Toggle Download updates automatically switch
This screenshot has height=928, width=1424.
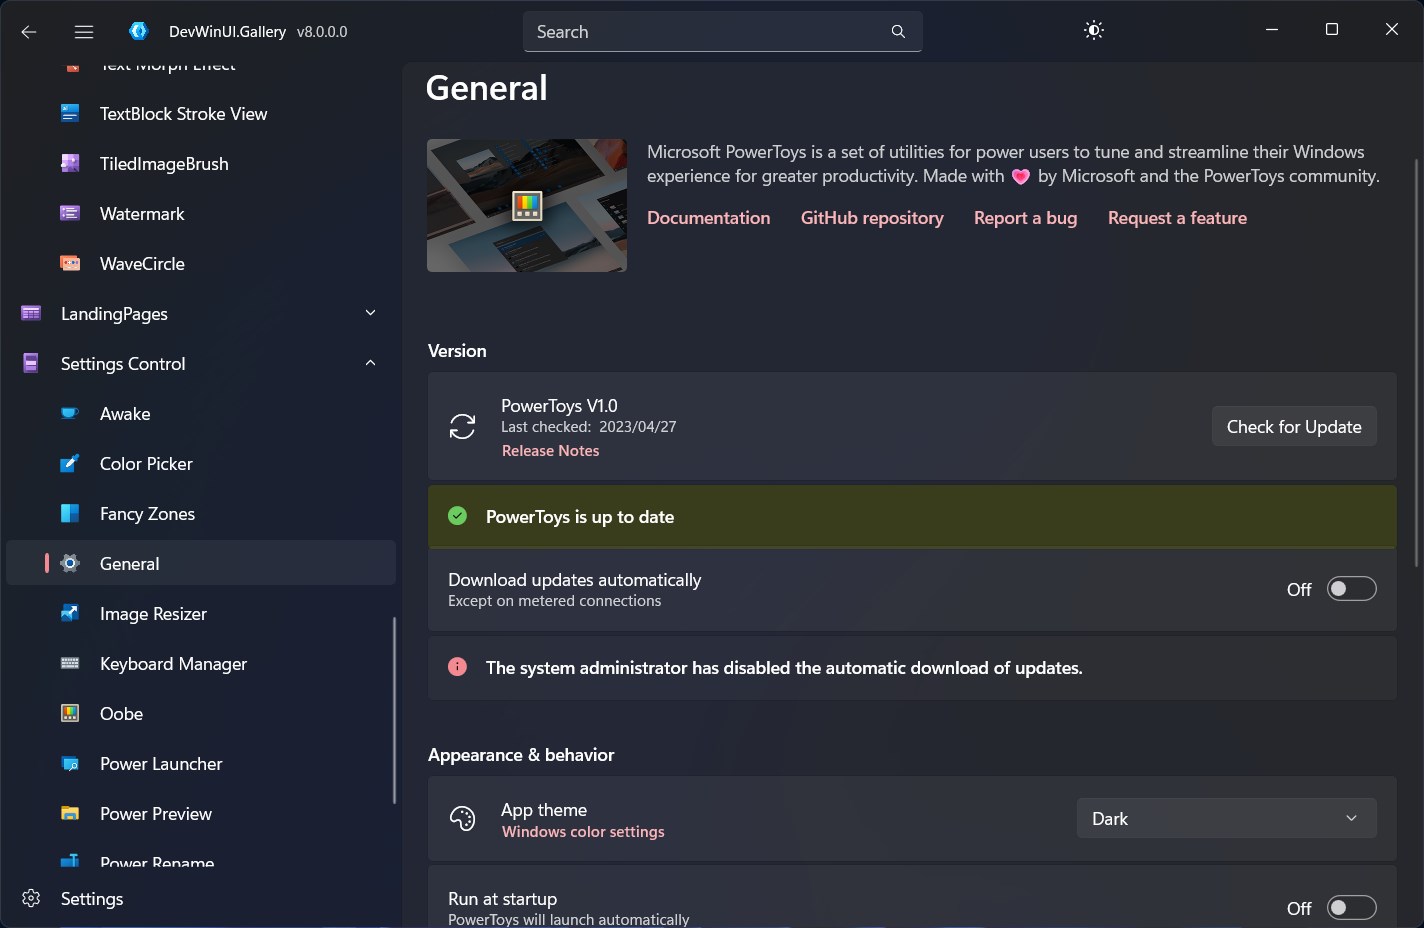coord(1351,589)
